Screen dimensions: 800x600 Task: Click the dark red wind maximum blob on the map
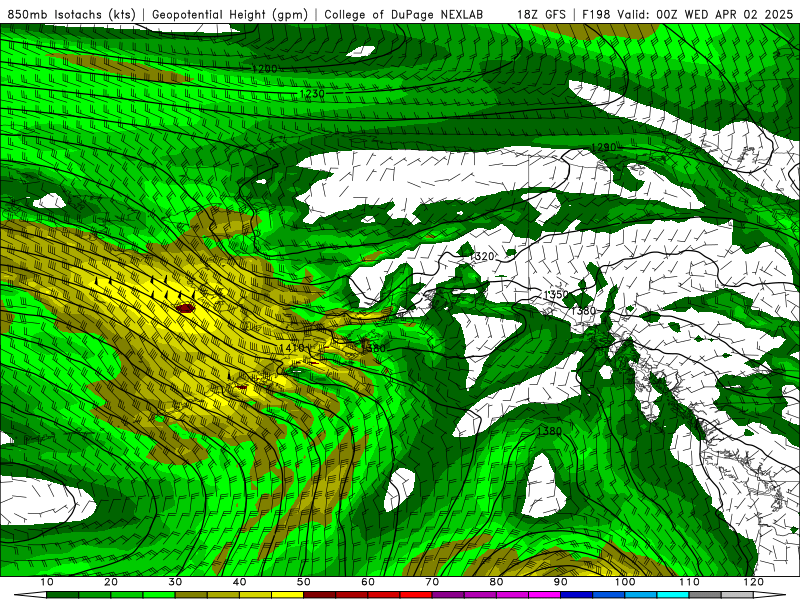(185, 308)
